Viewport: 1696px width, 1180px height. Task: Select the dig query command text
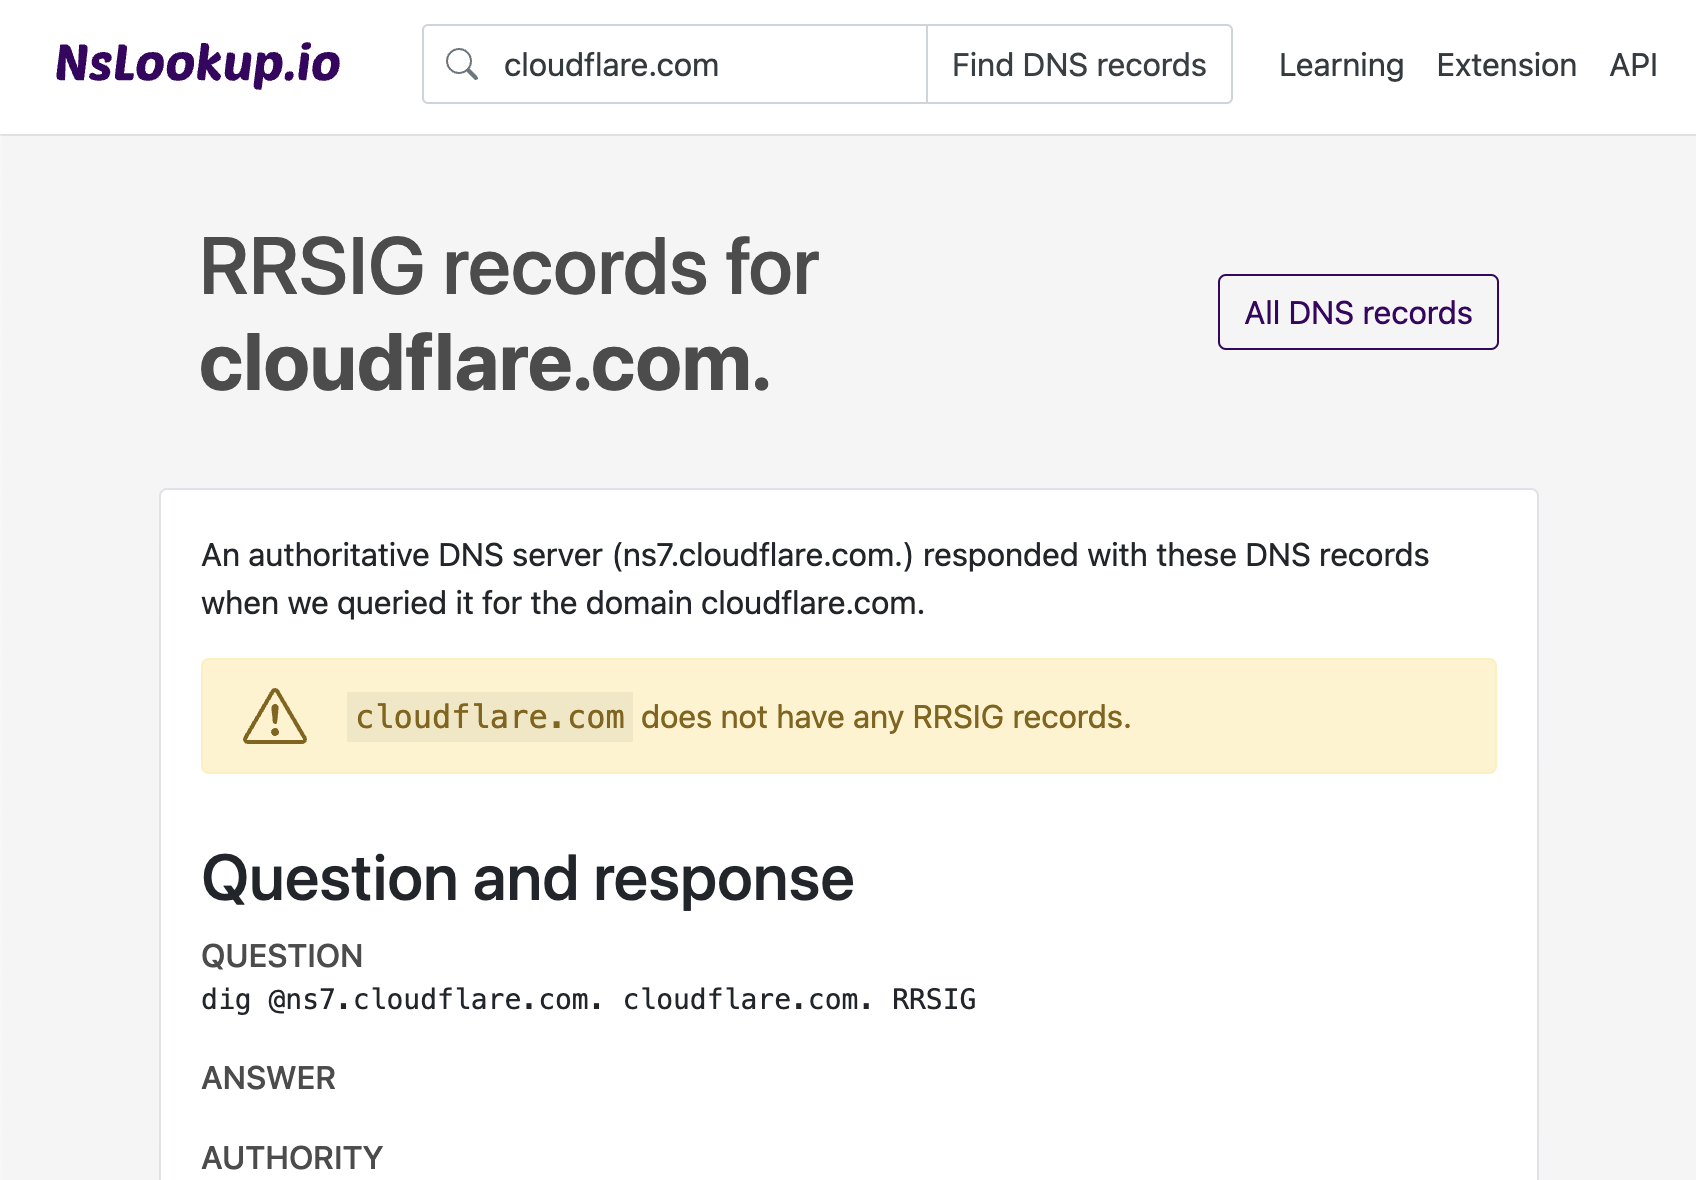click(588, 998)
